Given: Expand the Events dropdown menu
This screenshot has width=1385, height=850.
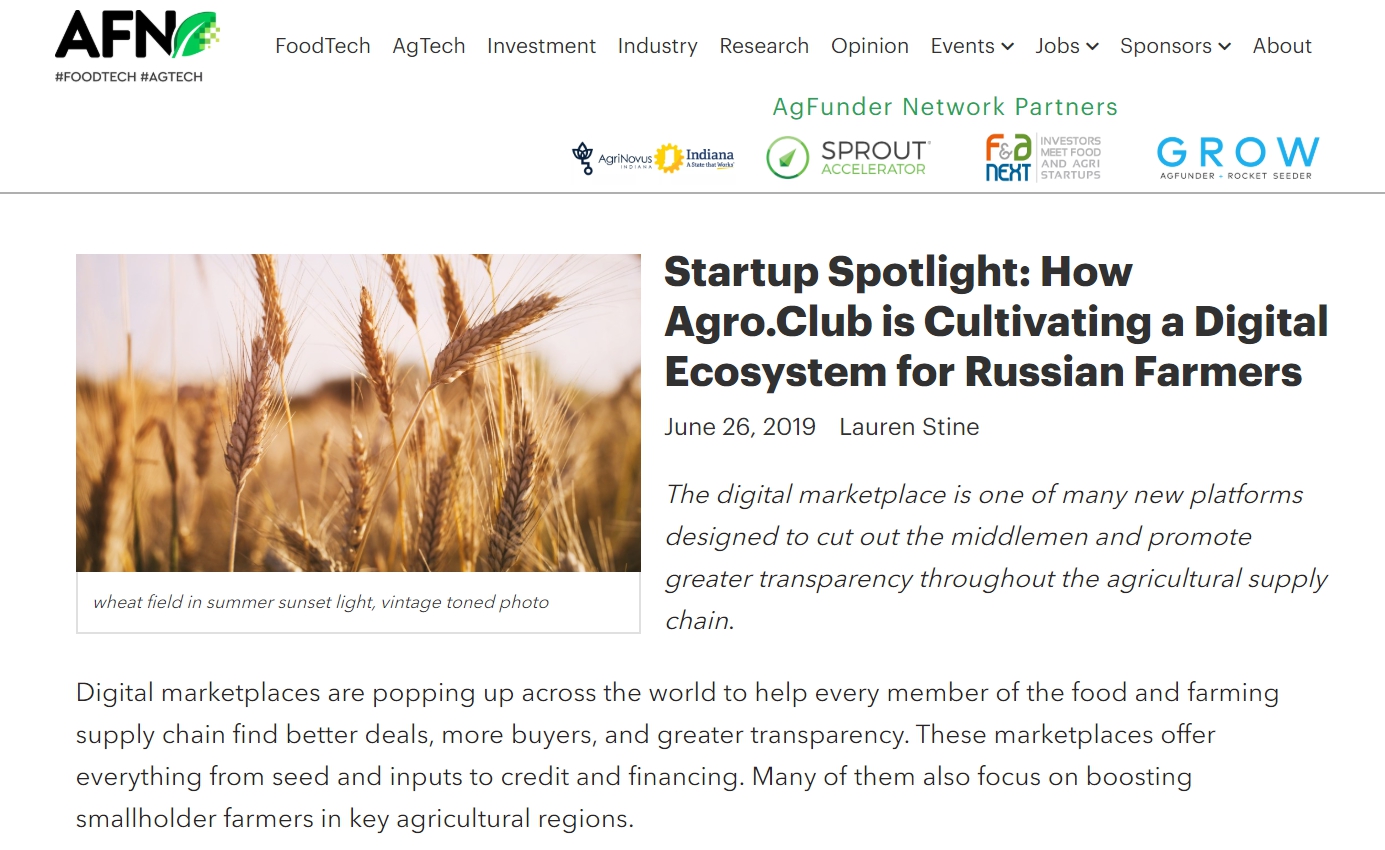Looking at the screenshot, I should (x=972, y=46).
